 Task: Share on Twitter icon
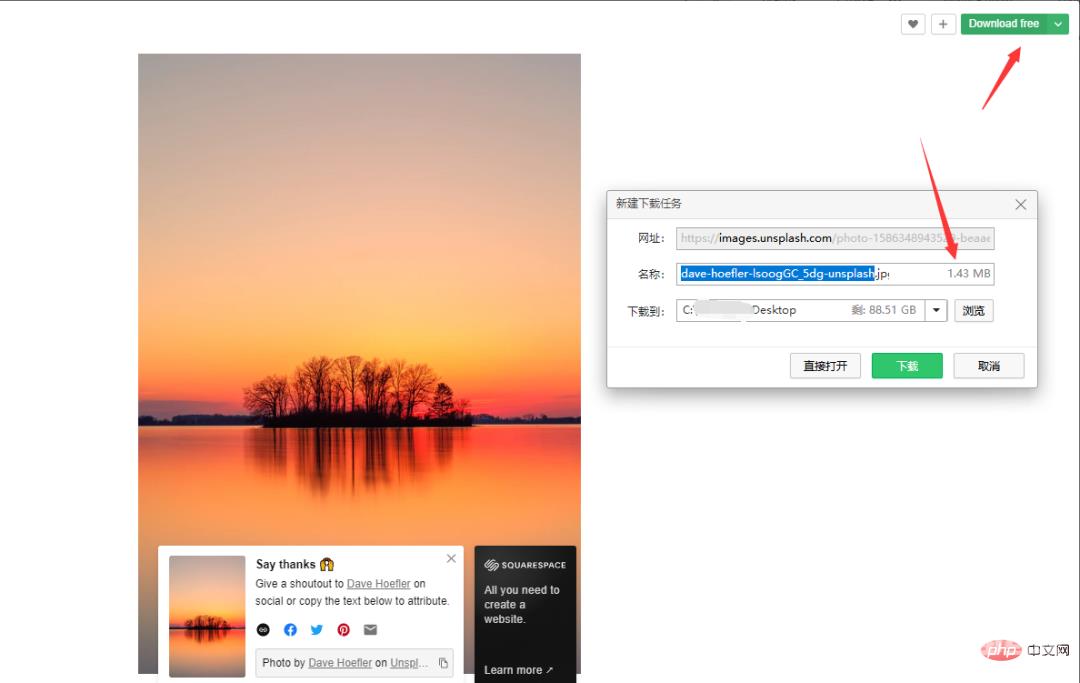[x=317, y=629]
